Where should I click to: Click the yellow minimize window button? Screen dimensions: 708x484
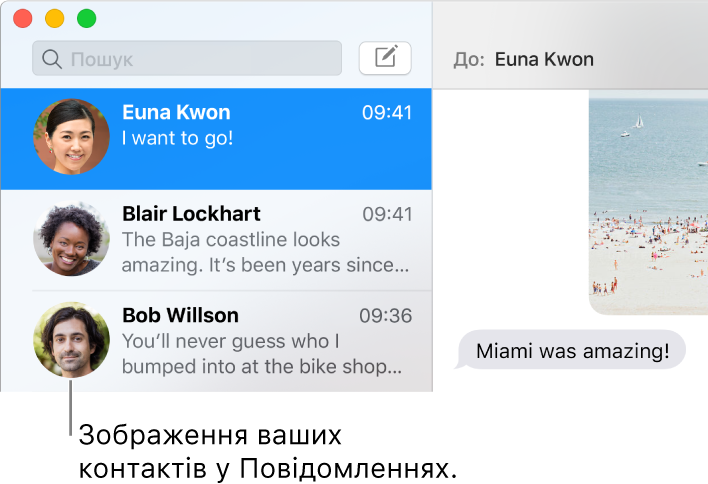point(55,18)
